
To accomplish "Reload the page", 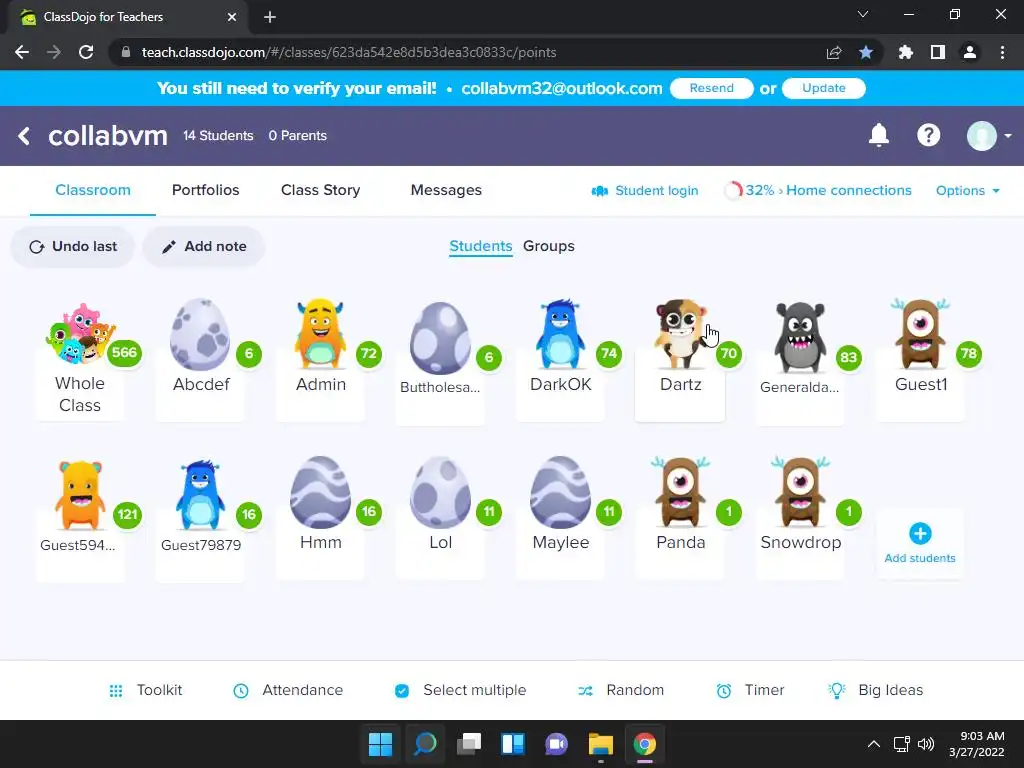I will (86, 52).
